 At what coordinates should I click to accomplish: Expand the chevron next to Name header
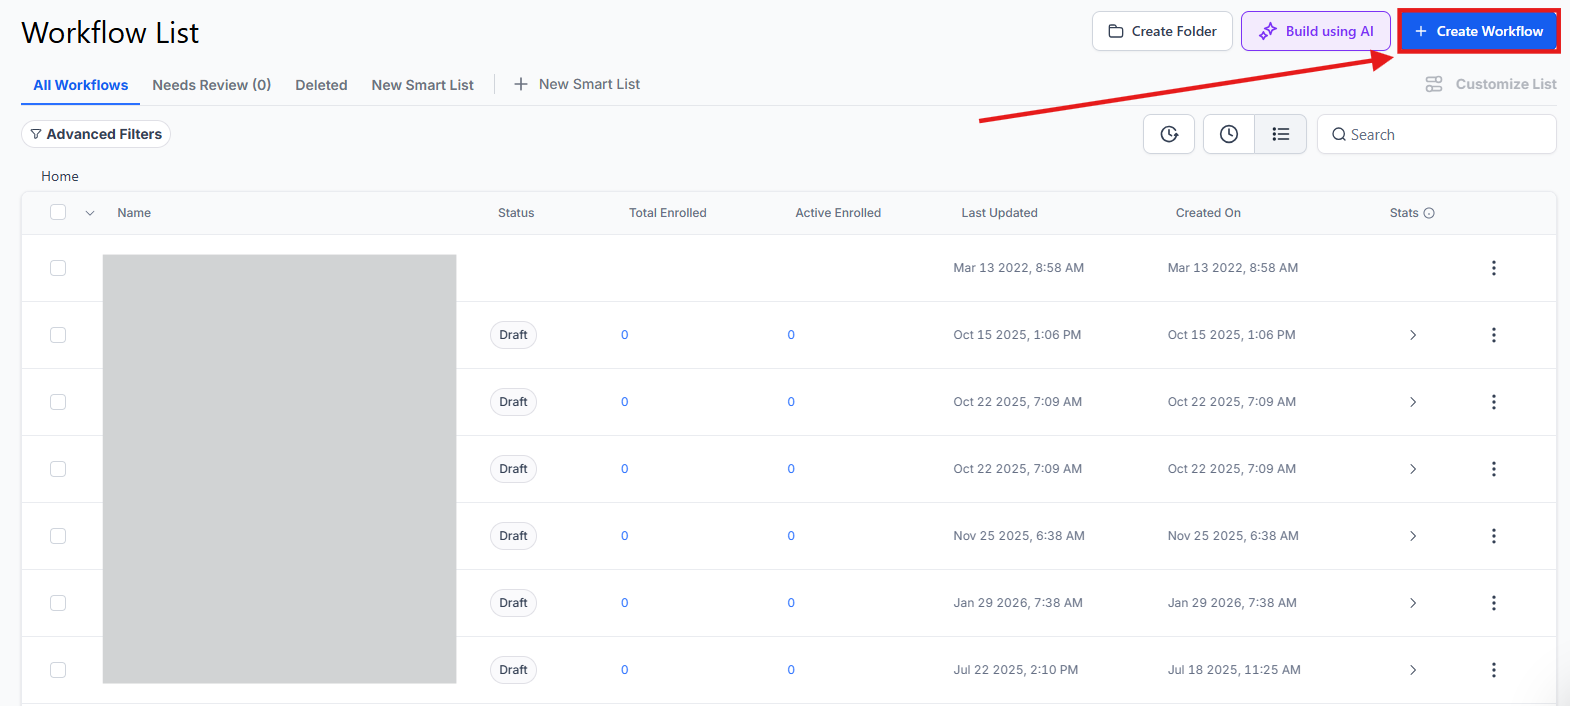coord(90,213)
